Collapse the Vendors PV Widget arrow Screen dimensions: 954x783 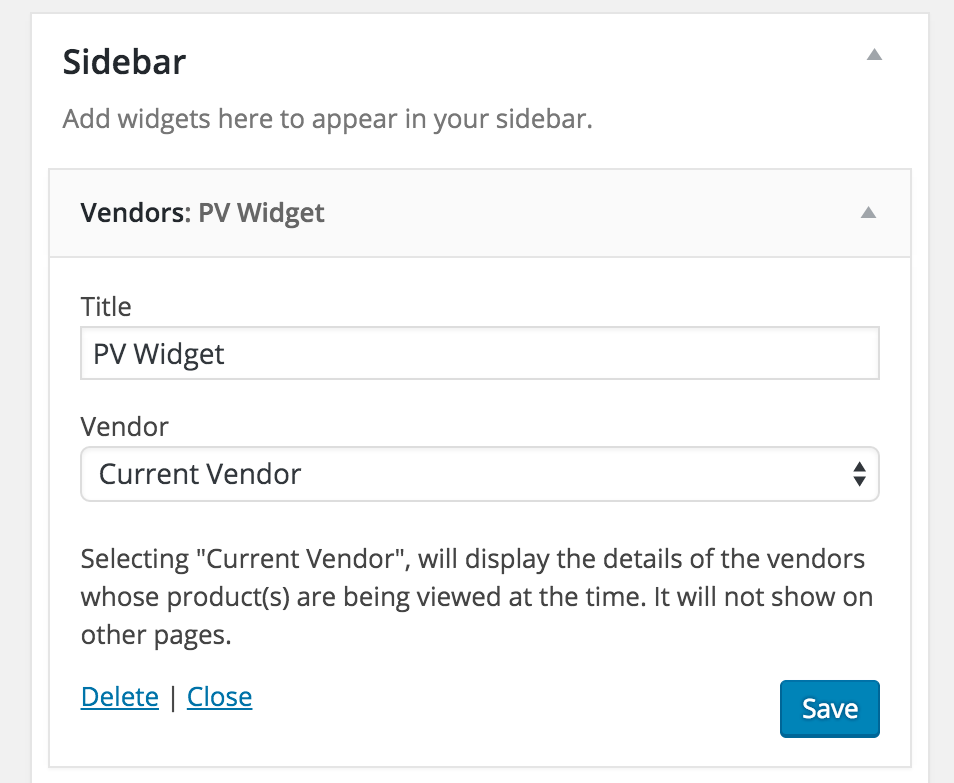869,212
